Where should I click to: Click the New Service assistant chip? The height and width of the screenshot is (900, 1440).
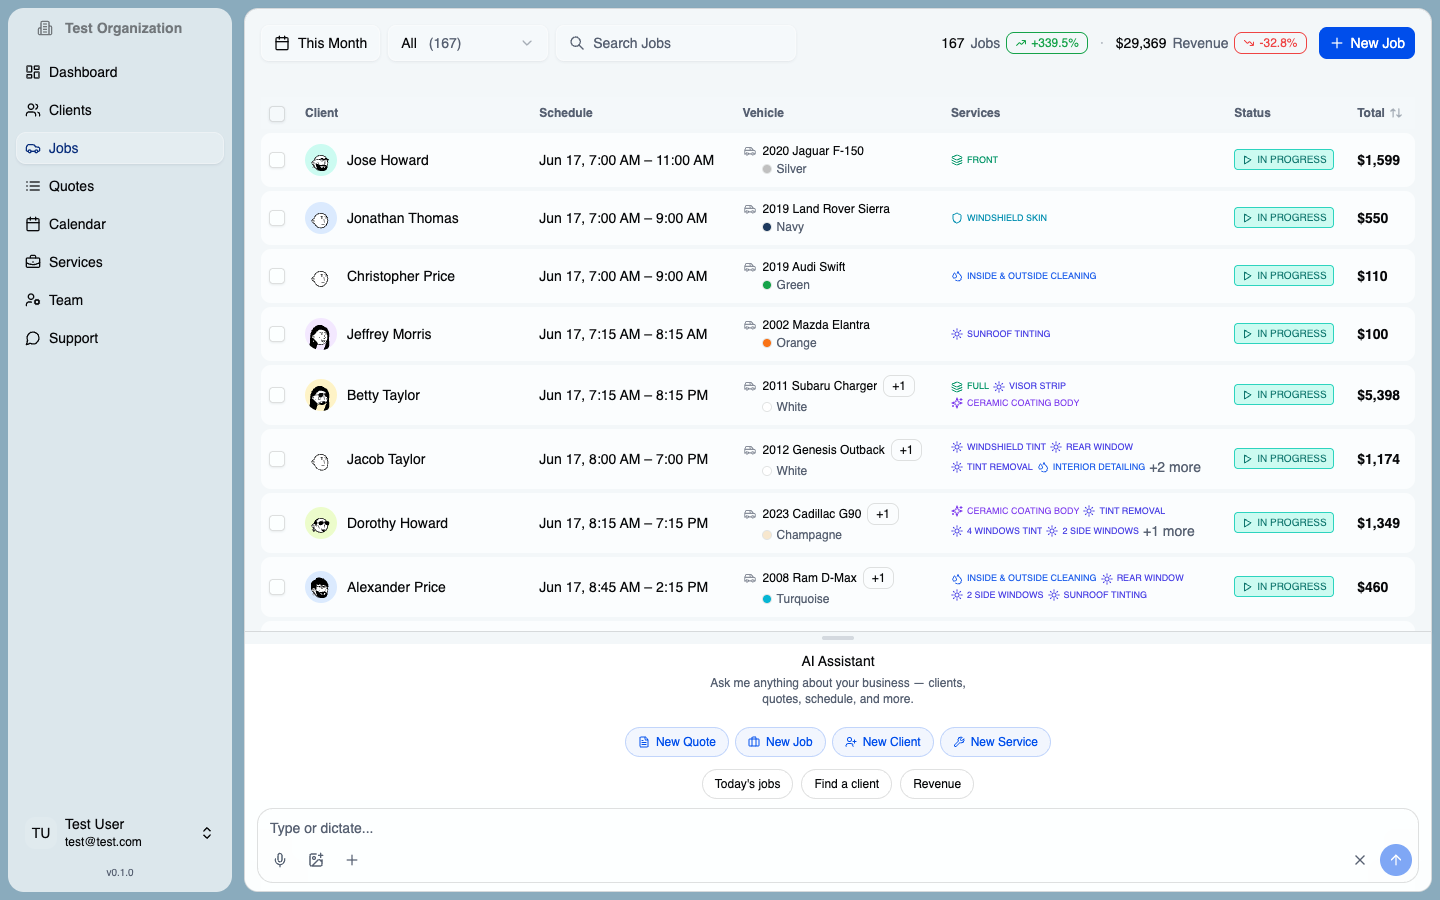995,742
